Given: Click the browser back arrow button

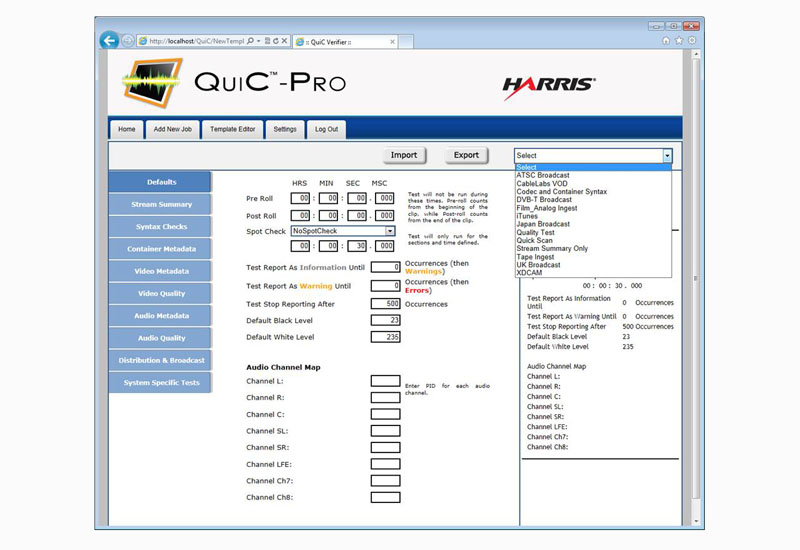Looking at the screenshot, I should click(109, 40).
